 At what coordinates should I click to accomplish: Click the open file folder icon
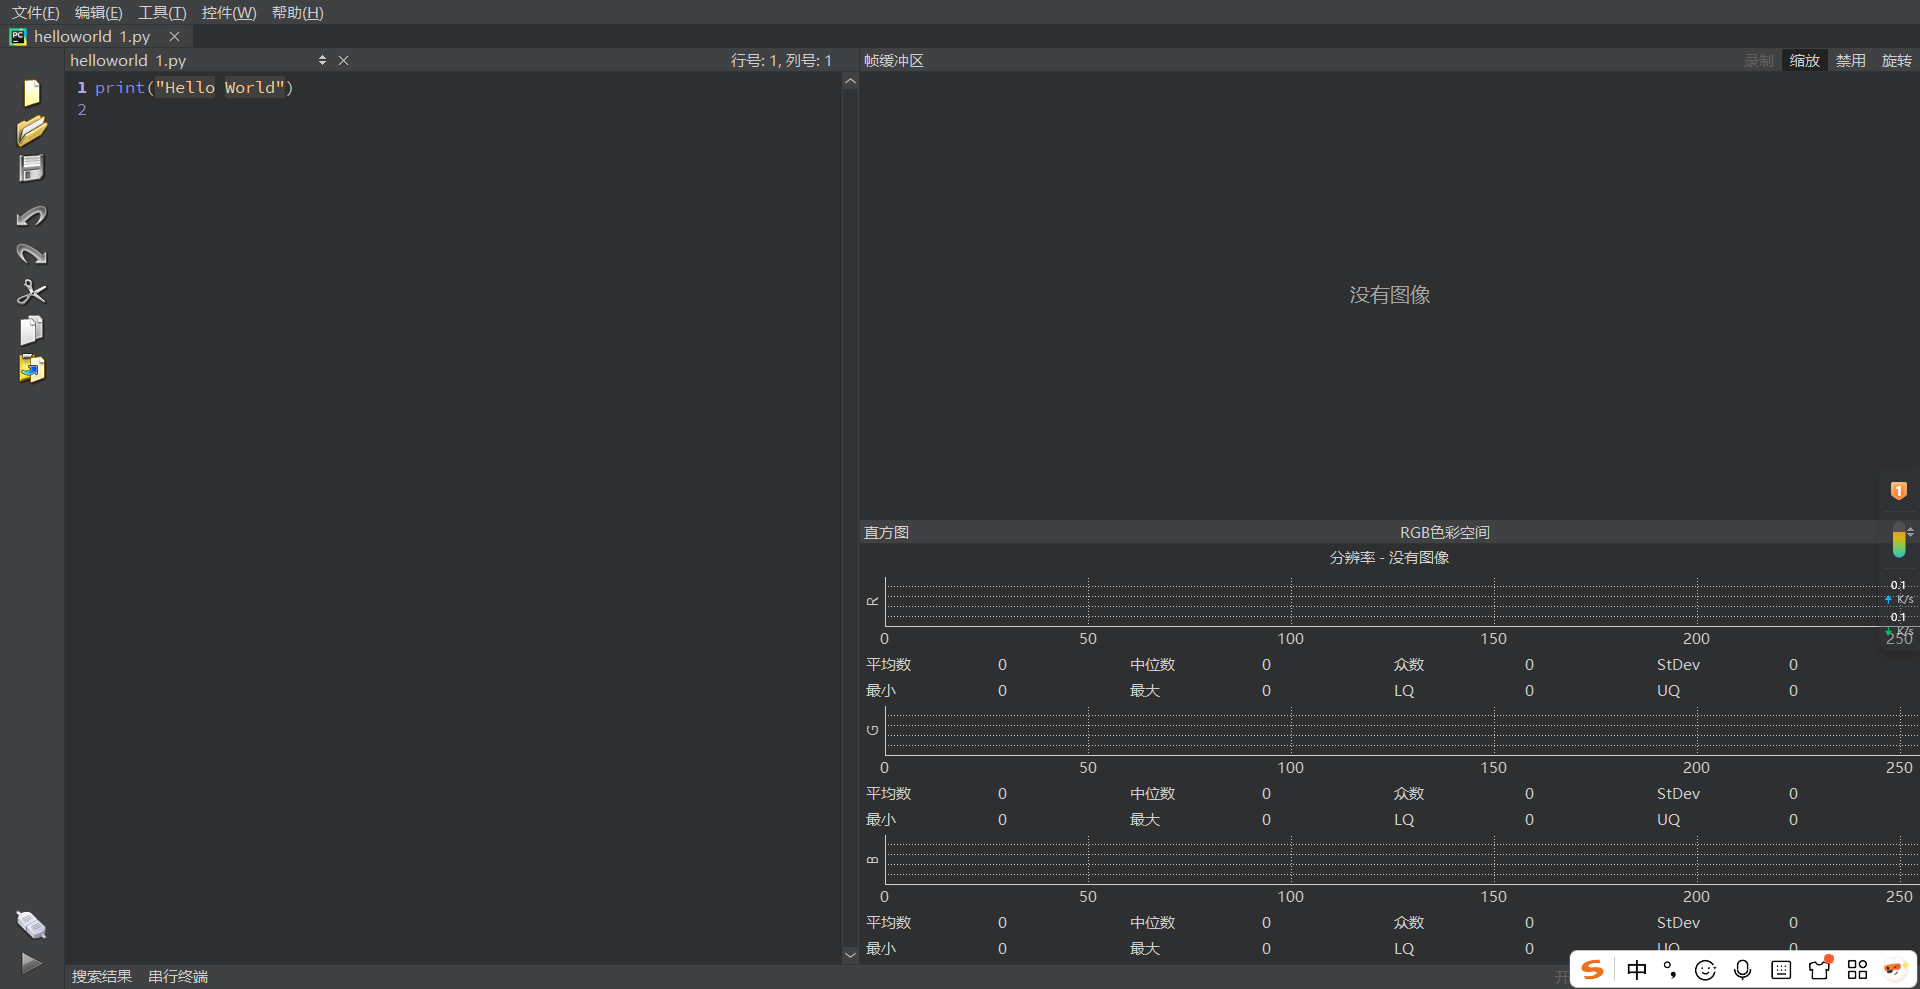(x=31, y=131)
